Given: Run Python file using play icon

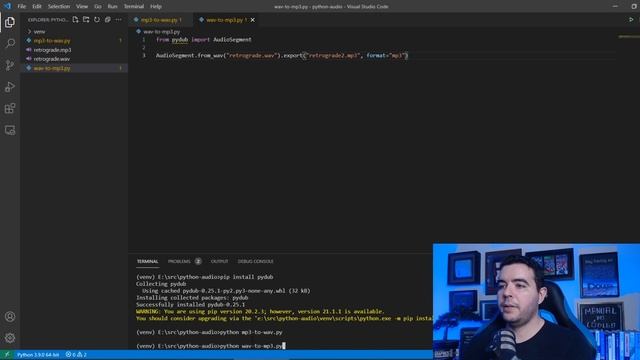Looking at the screenshot, I should click(x=631, y=20).
